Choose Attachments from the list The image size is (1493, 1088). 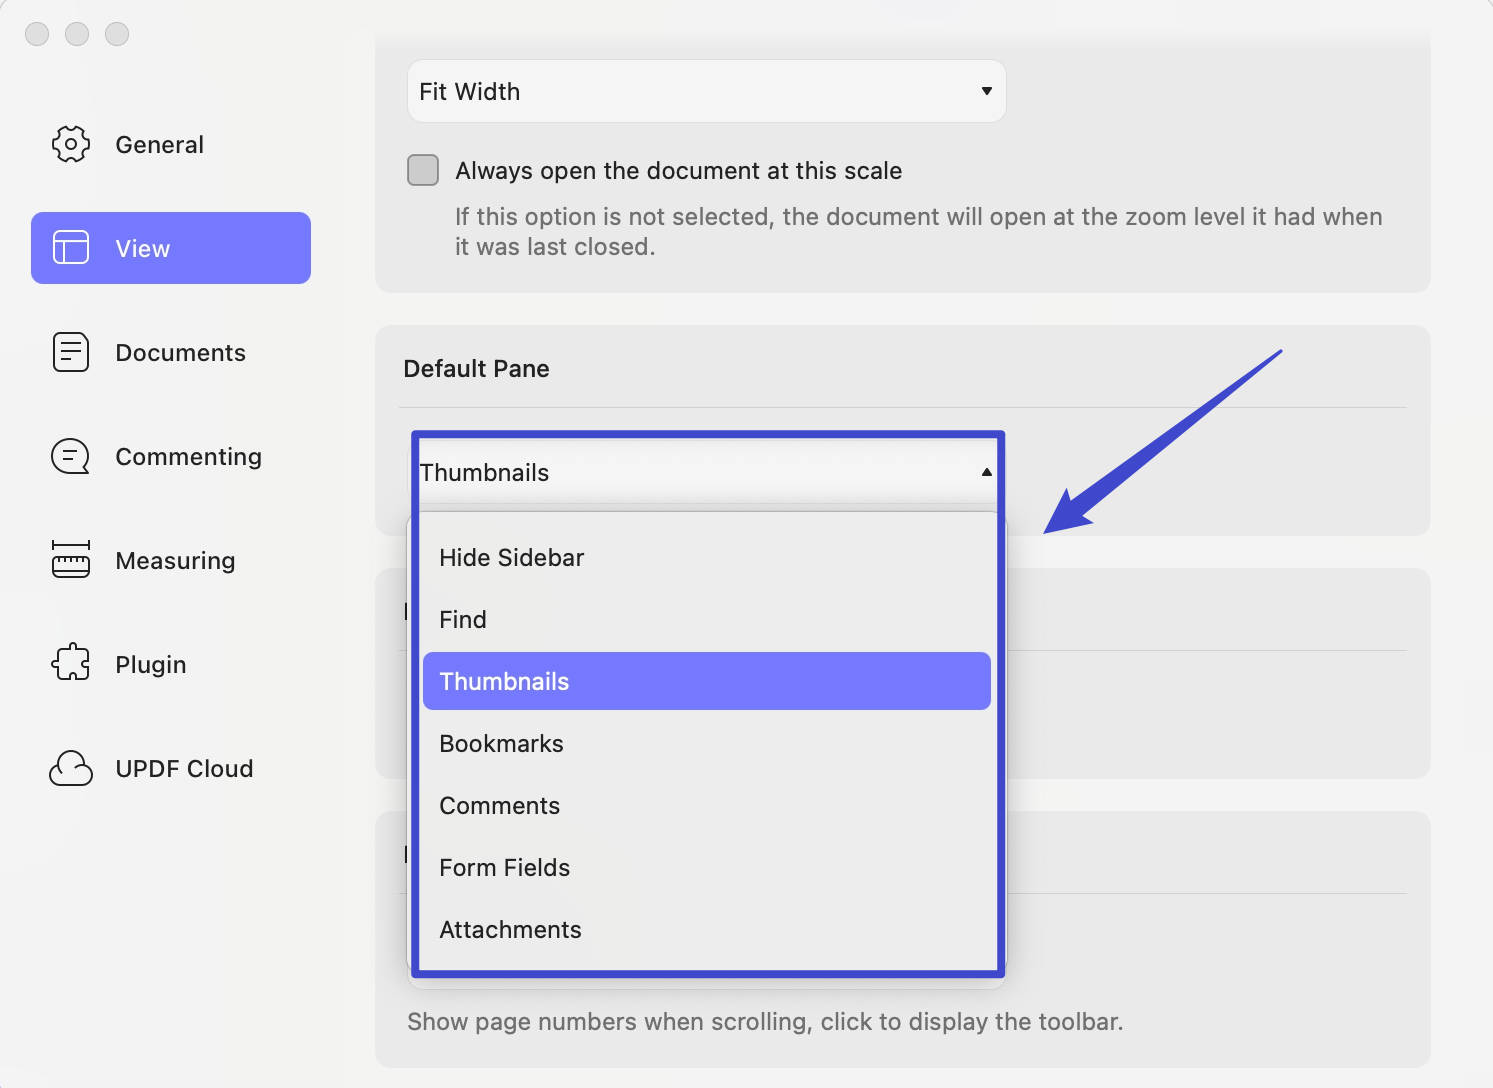tap(706, 929)
